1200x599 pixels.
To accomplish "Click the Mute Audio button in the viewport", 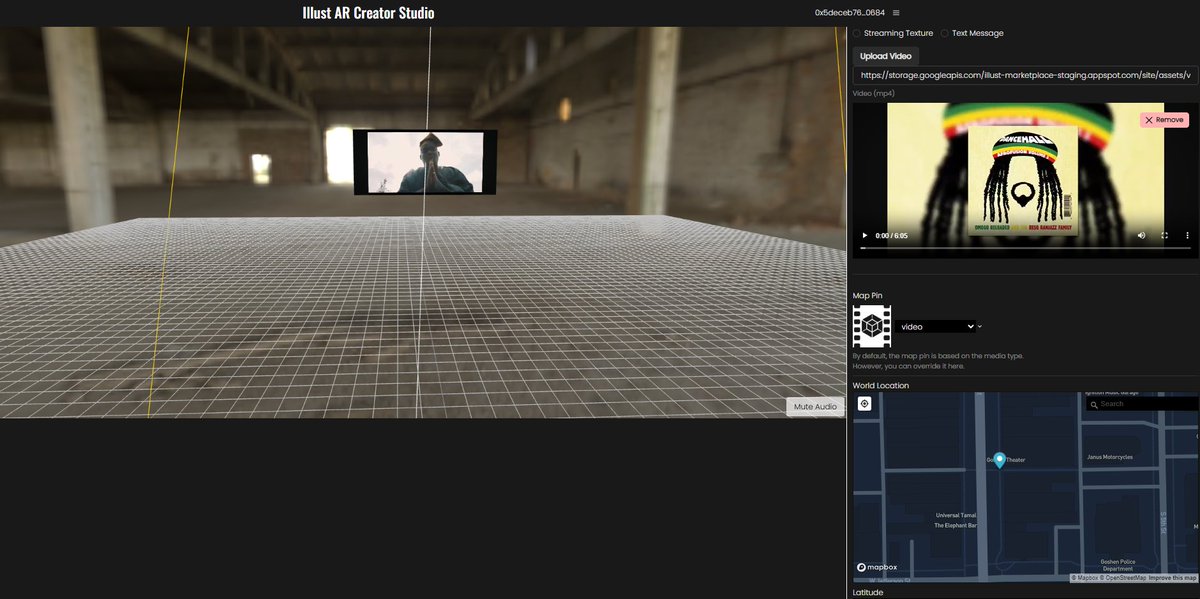I will (815, 406).
